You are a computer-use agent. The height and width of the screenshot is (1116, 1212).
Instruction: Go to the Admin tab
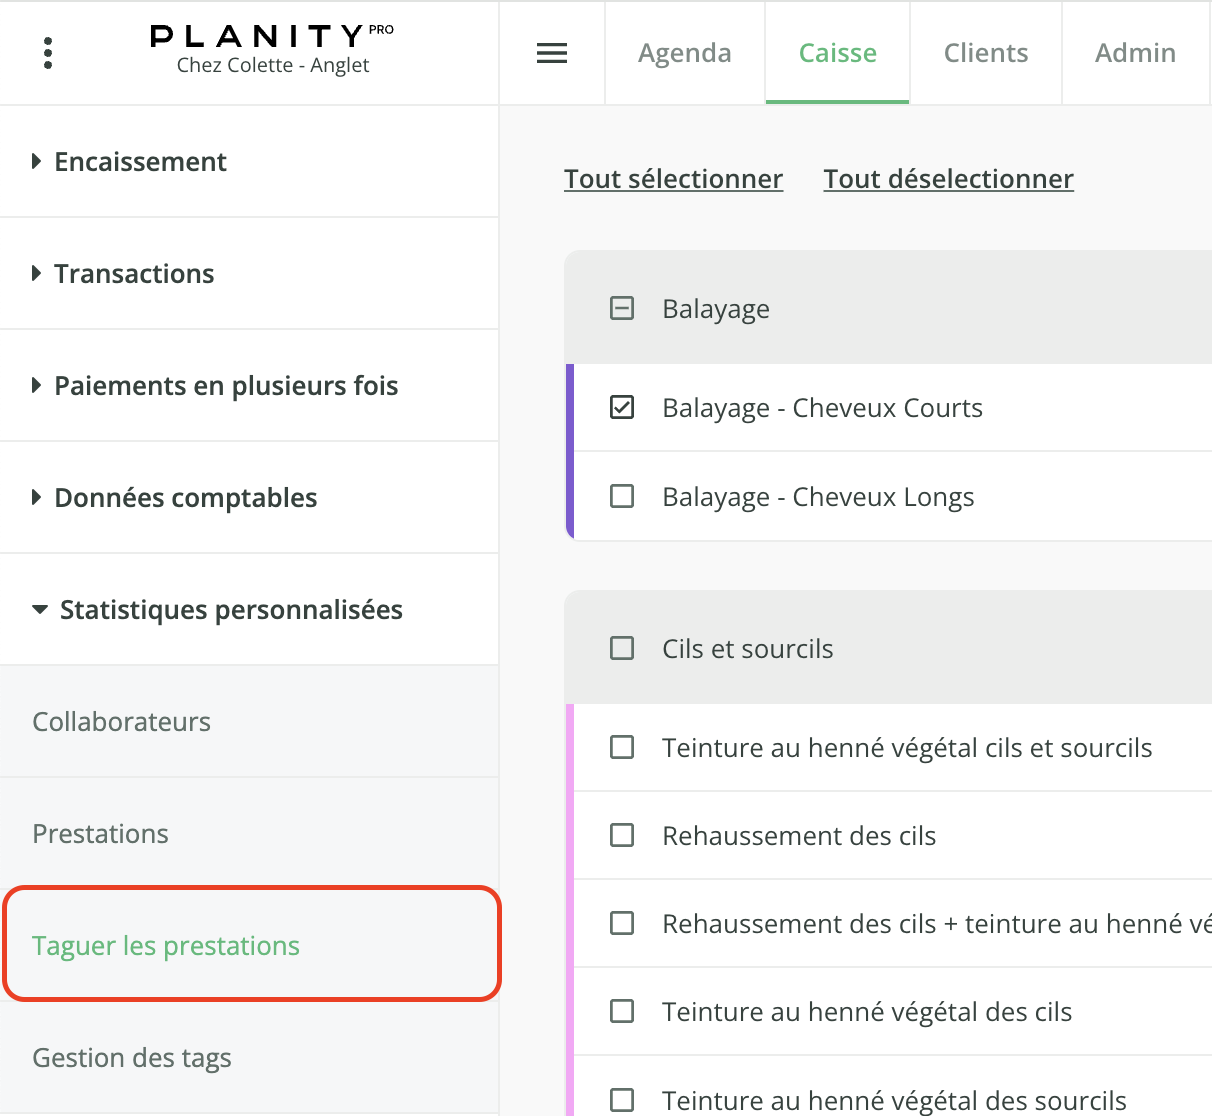point(1135,53)
